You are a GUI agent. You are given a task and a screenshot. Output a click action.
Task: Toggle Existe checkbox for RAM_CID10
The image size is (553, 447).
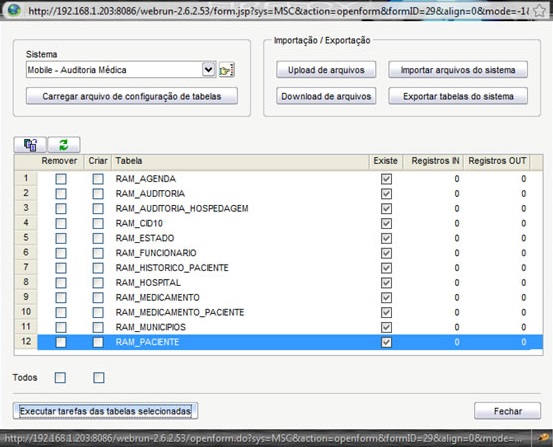[x=386, y=223]
